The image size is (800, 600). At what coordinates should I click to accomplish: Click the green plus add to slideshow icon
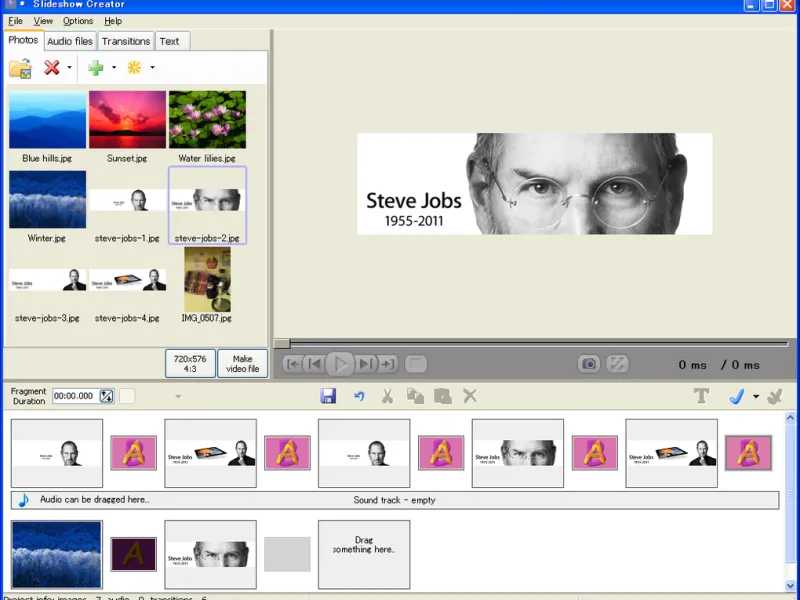pos(95,67)
